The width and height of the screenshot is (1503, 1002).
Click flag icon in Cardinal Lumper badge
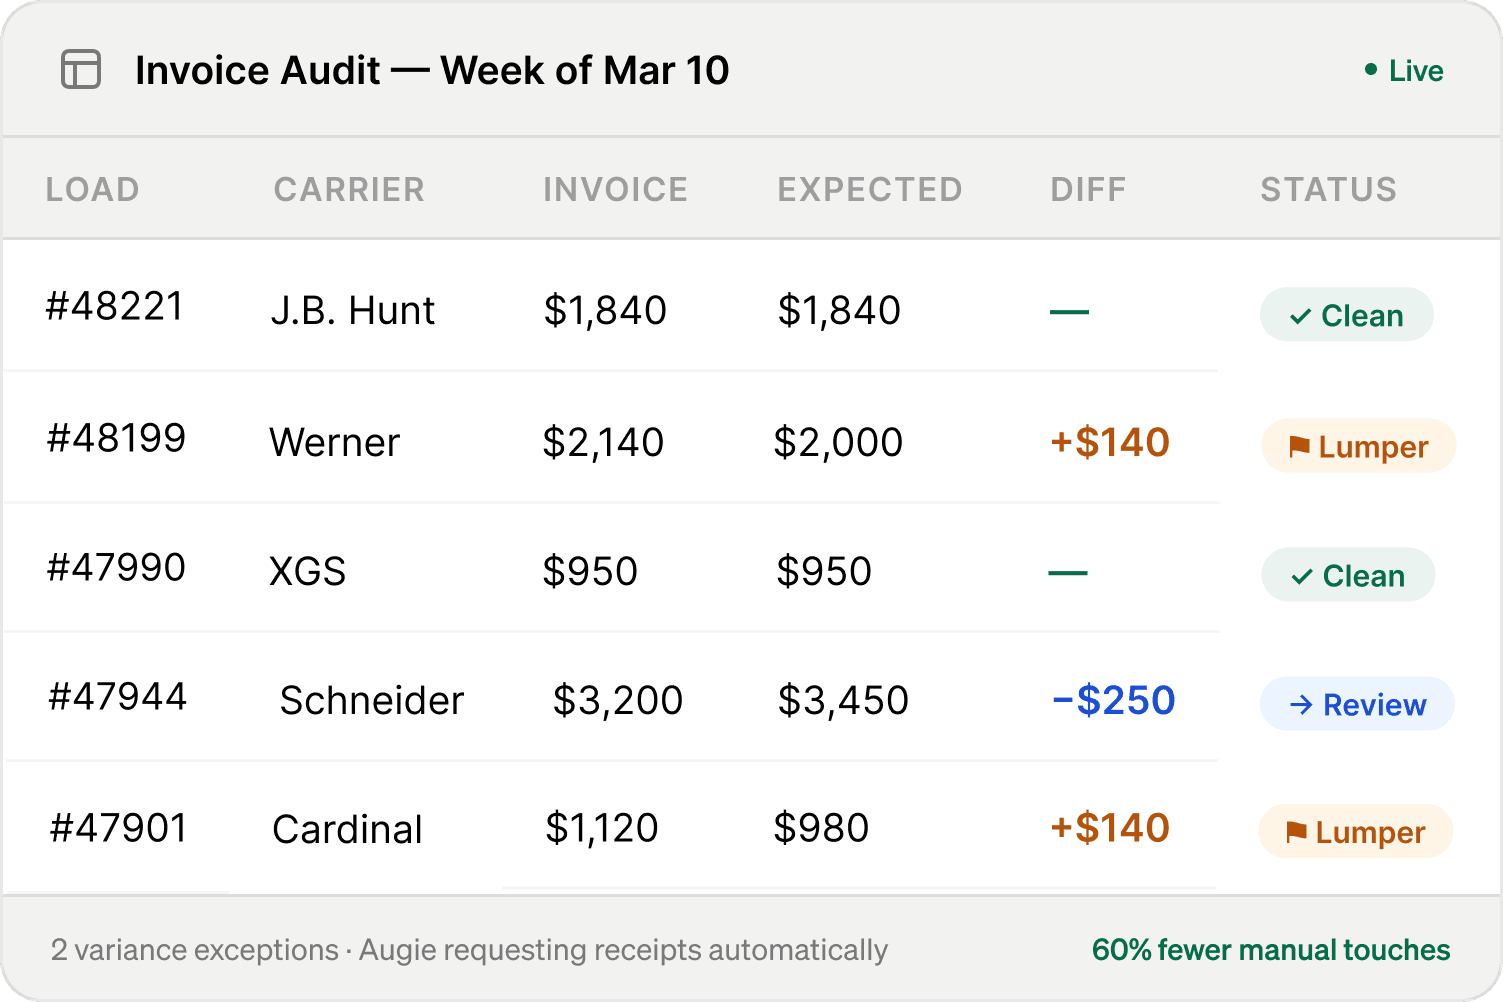point(1296,832)
